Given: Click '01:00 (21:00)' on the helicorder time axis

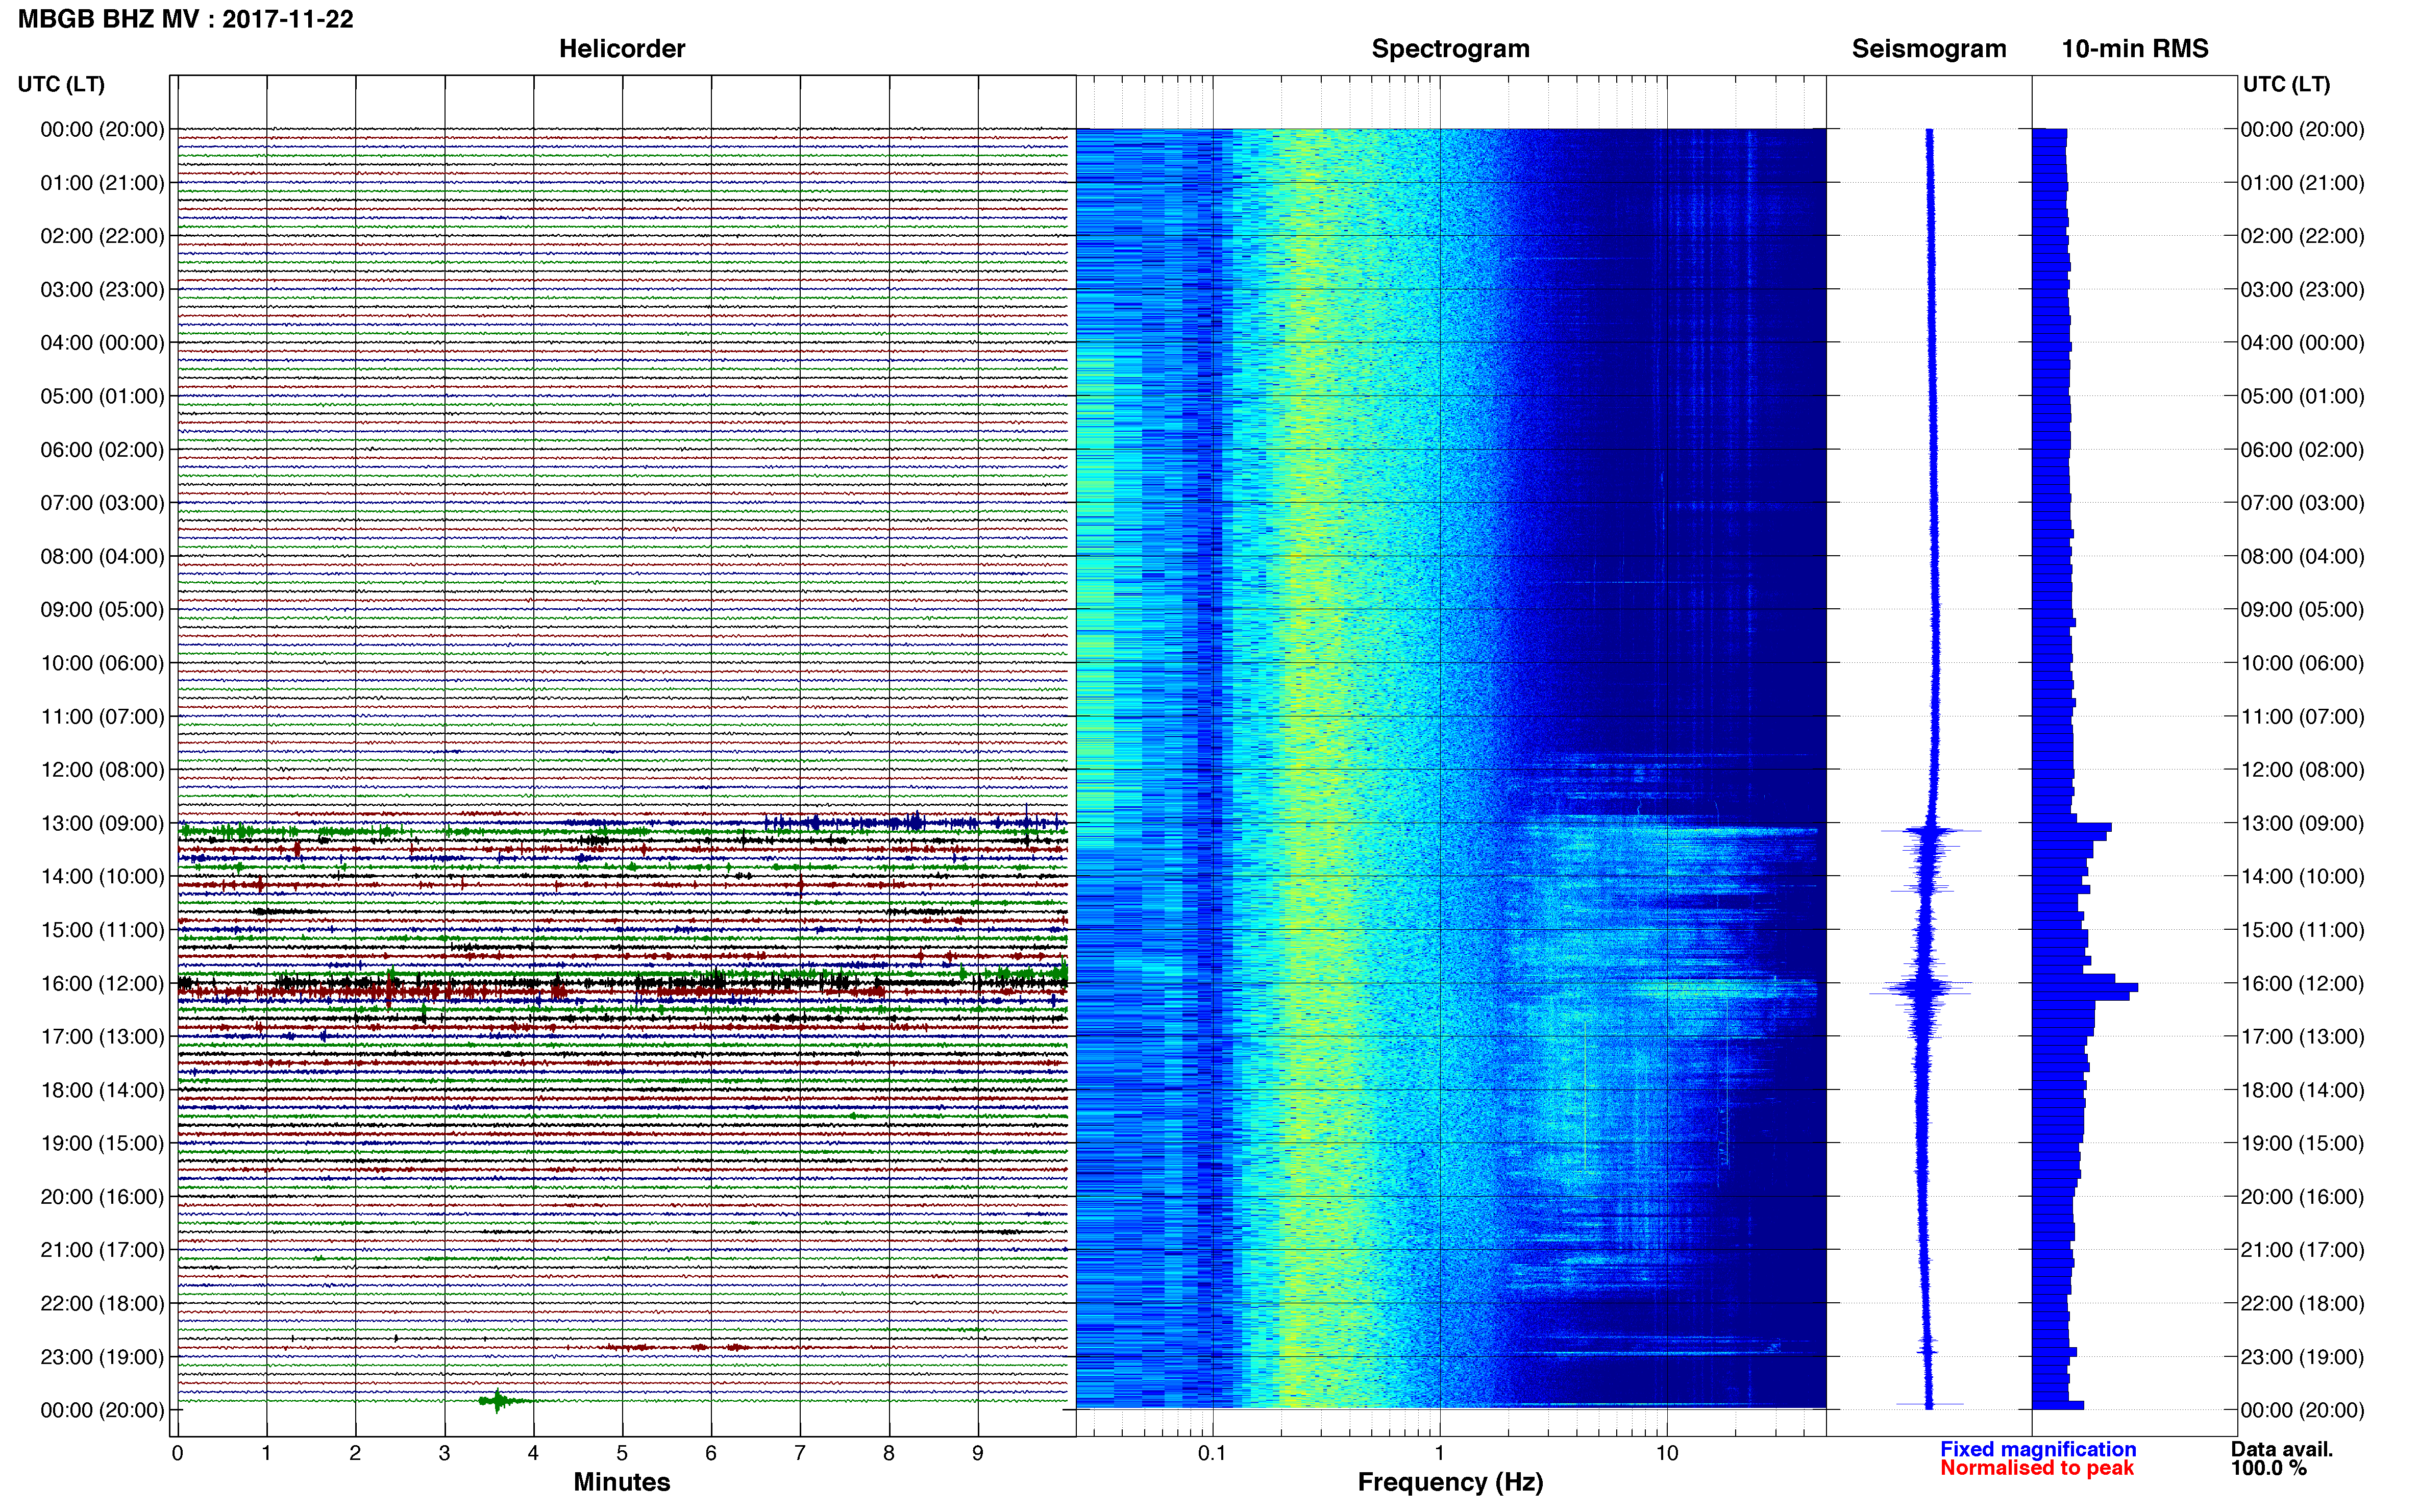Looking at the screenshot, I should (102, 183).
